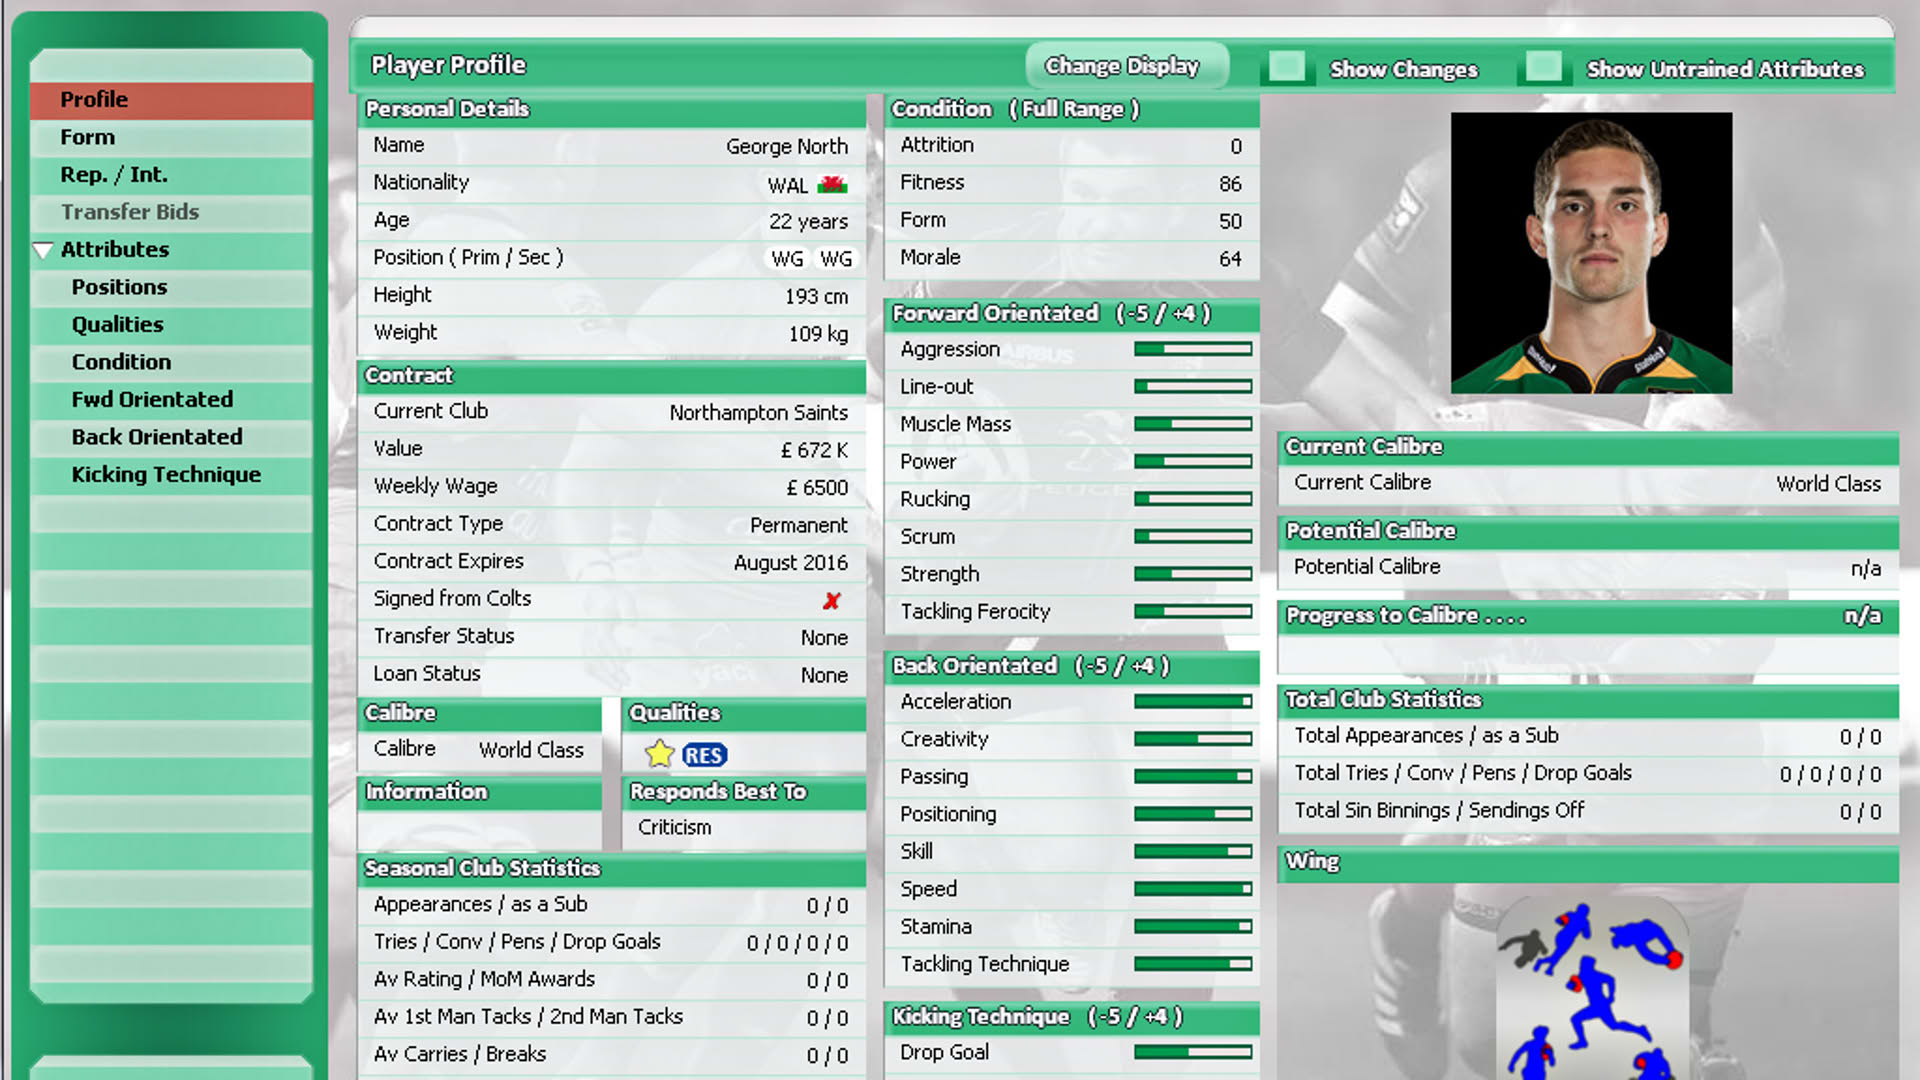The width and height of the screenshot is (1920, 1080).
Task: Click the Criticism response entry
Action: (675, 828)
